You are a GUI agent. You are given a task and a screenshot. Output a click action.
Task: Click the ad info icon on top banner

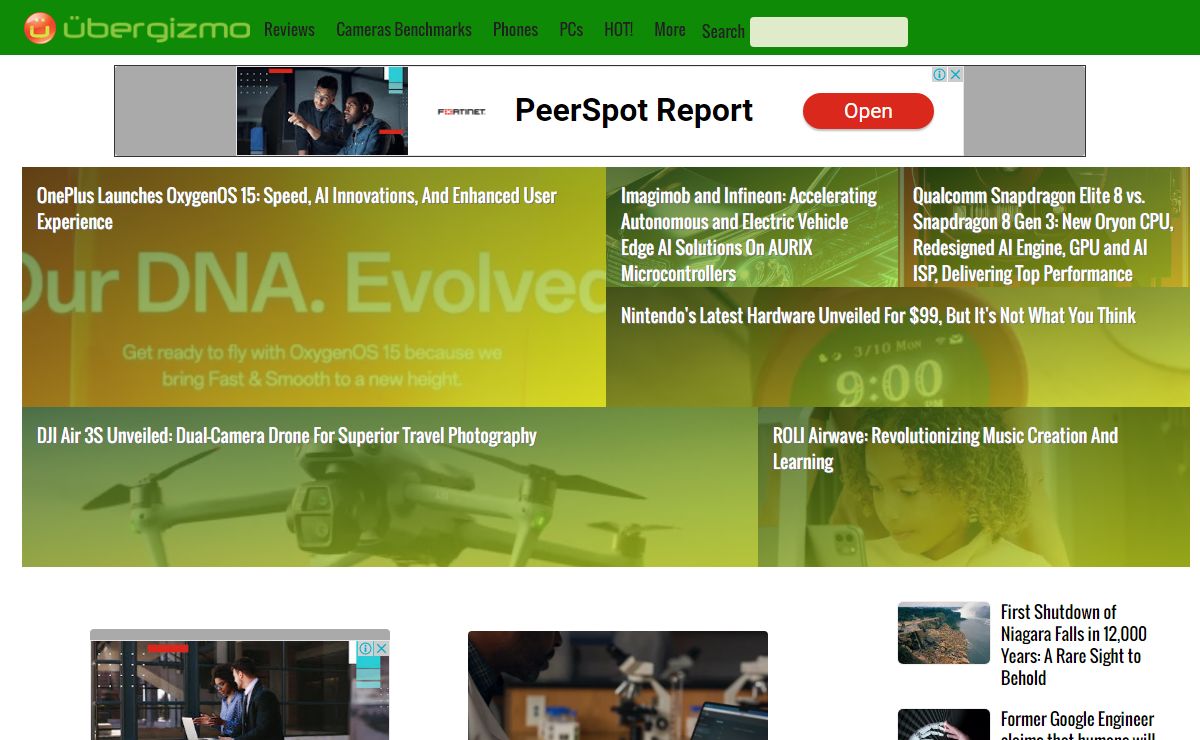(940, 74)
